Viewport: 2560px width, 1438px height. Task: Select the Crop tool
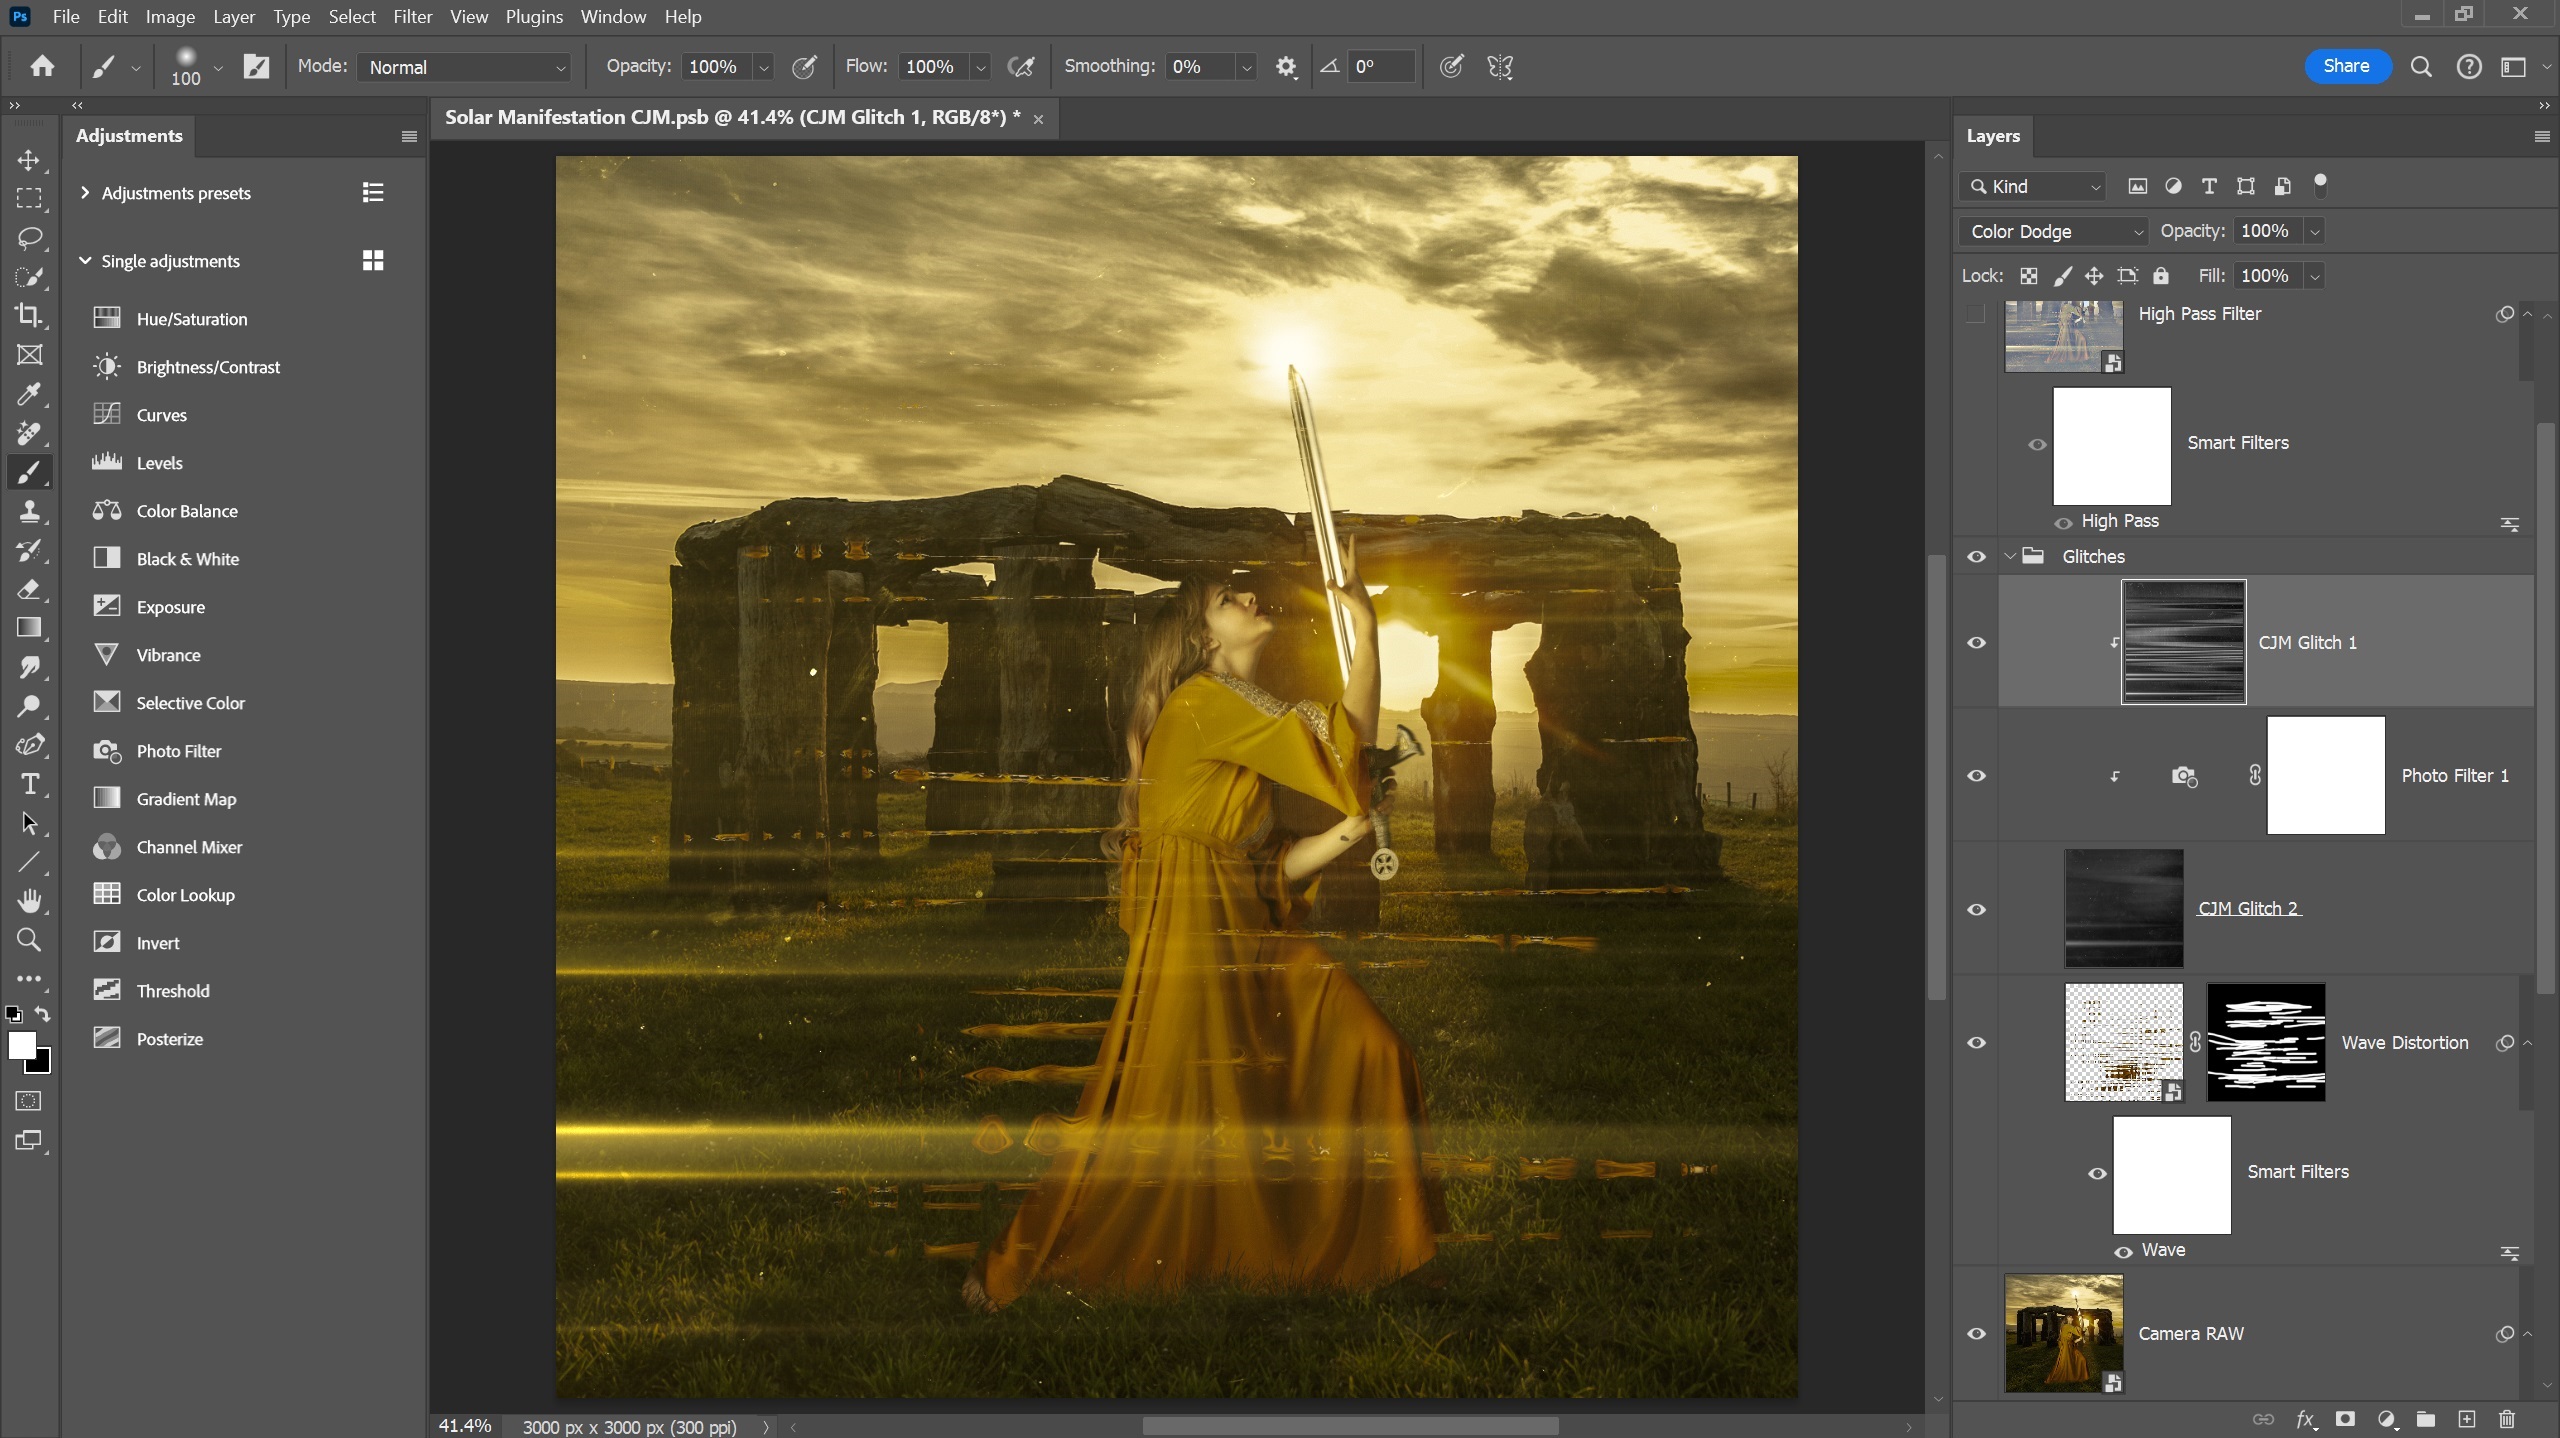29,316
